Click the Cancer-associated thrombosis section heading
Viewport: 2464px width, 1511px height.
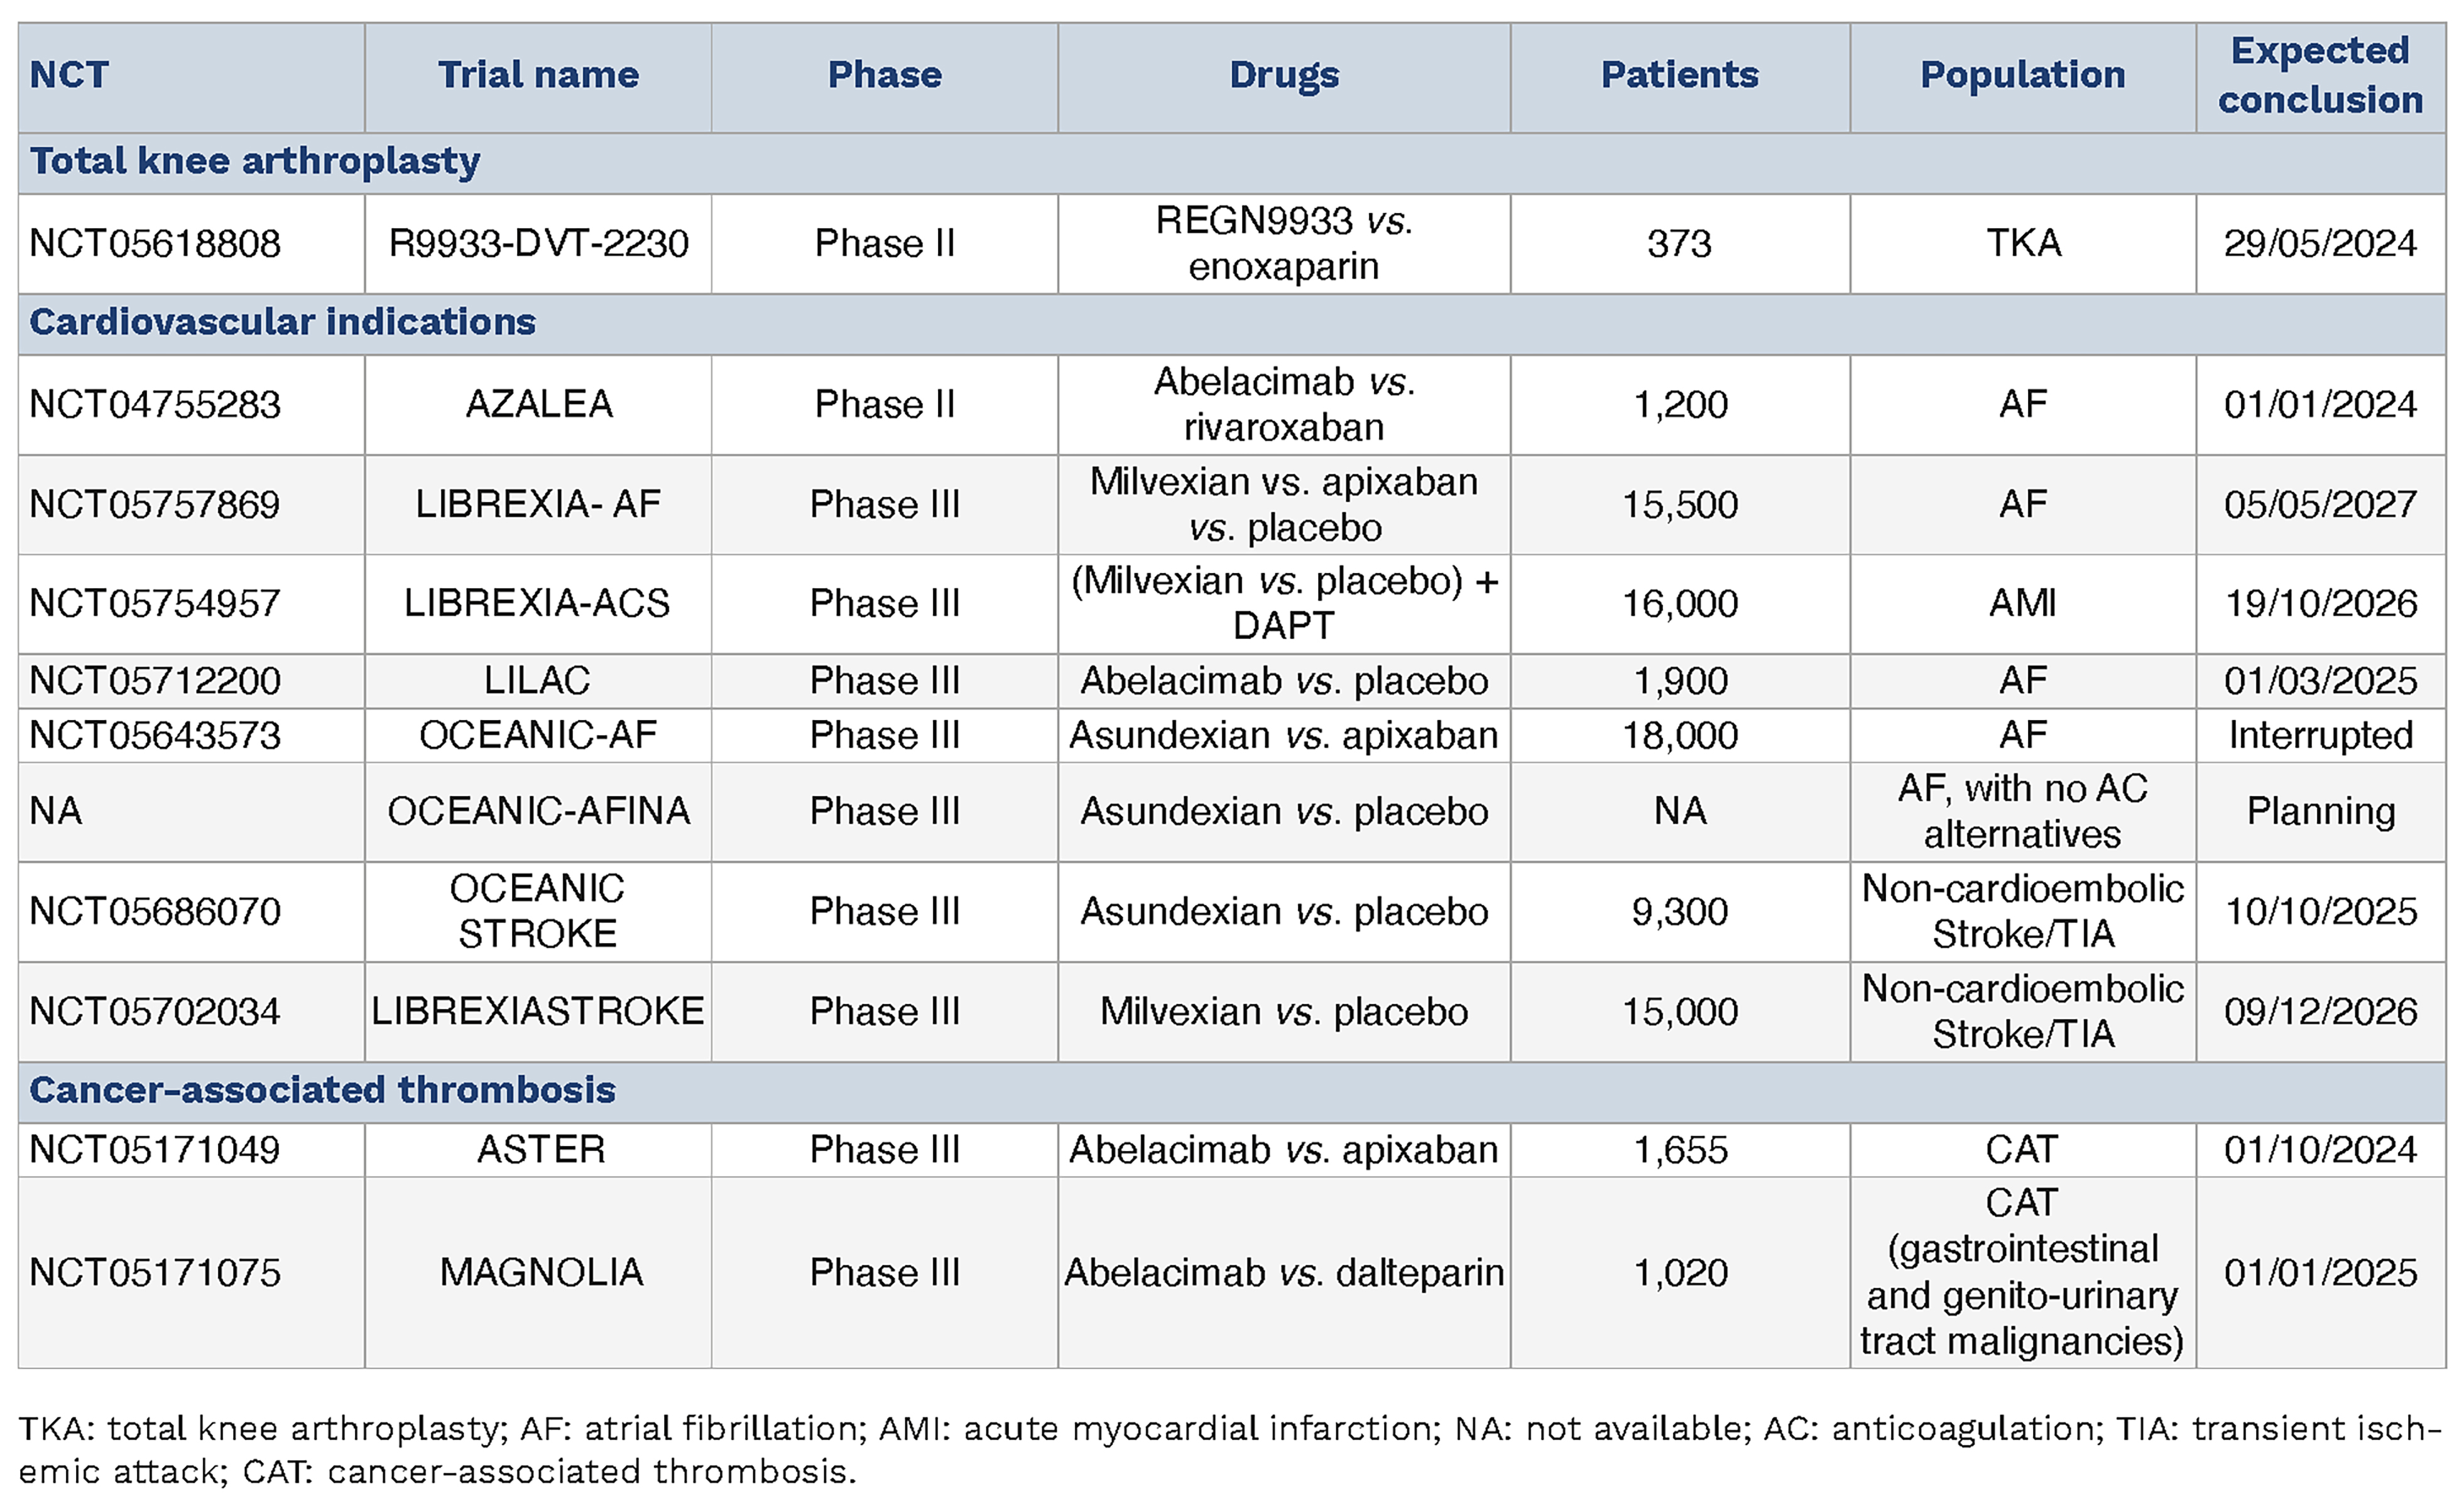tap(322, 1090)
